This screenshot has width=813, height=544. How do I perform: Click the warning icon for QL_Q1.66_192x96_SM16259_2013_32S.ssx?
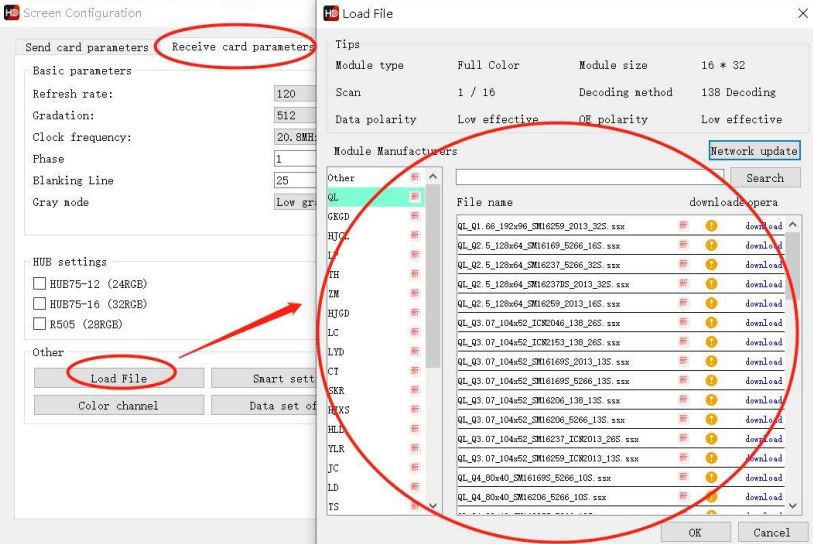click(711, 226)
